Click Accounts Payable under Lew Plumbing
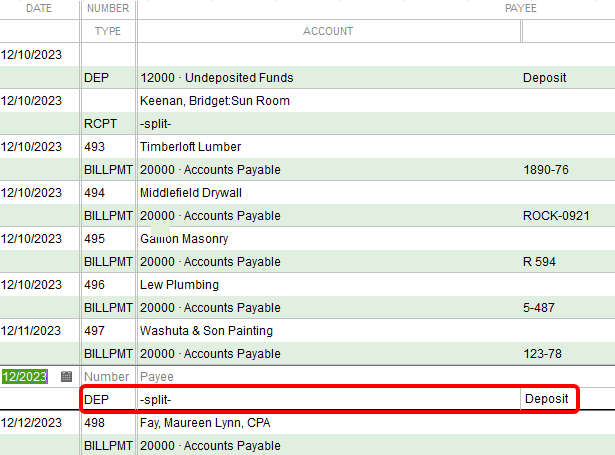Screen dimensions: 615x455 (211, 308)
